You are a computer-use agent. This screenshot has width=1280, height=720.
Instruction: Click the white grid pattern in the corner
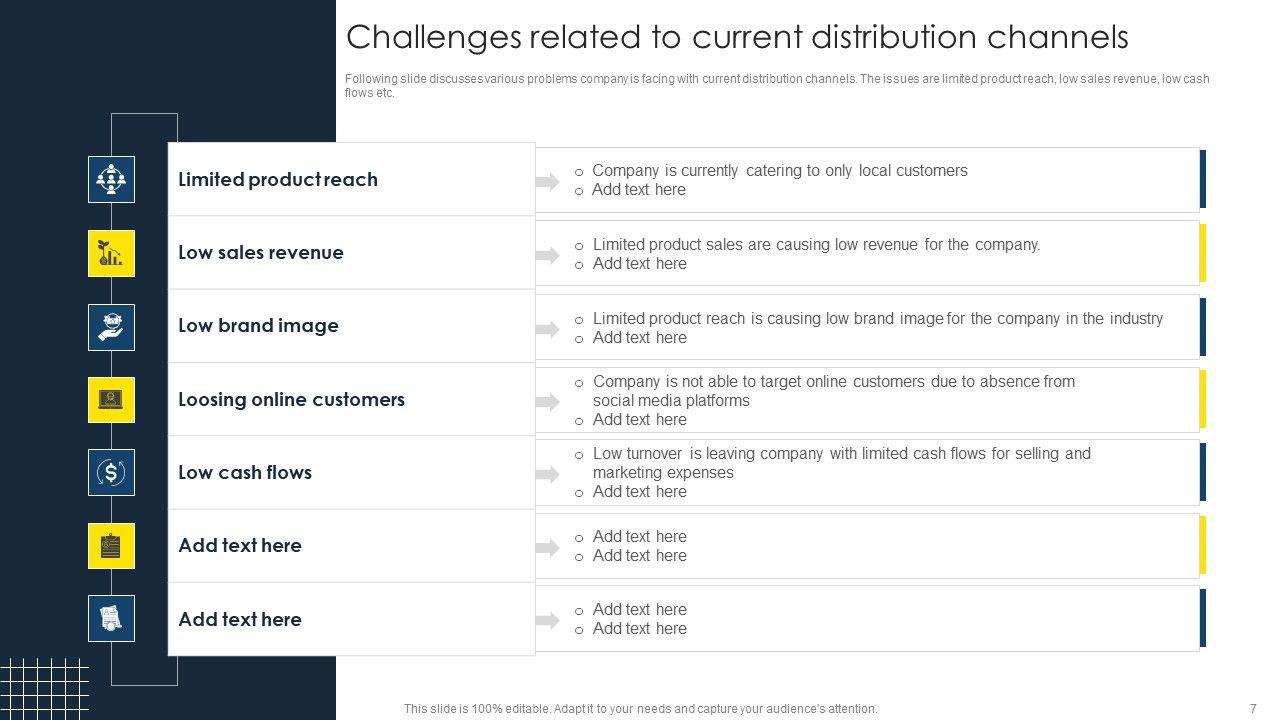(x=44, y=689)
